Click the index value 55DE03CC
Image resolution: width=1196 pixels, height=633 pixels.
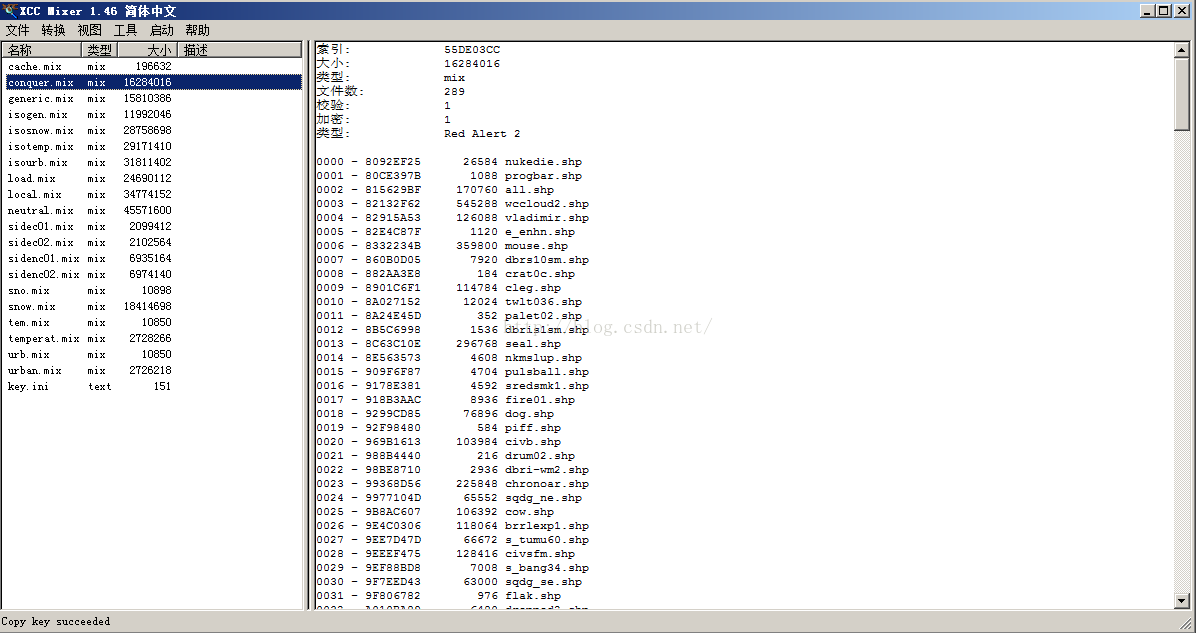click(472, 50)
